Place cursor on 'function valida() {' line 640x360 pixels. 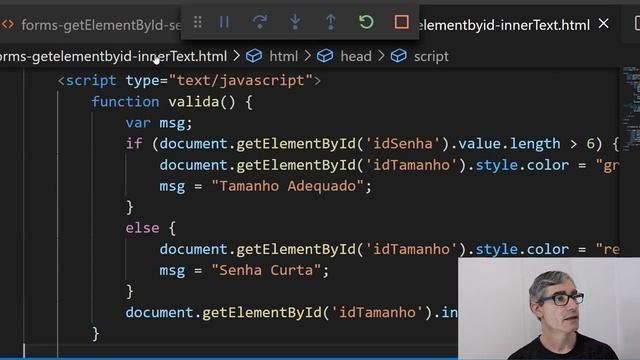[171, 102]
